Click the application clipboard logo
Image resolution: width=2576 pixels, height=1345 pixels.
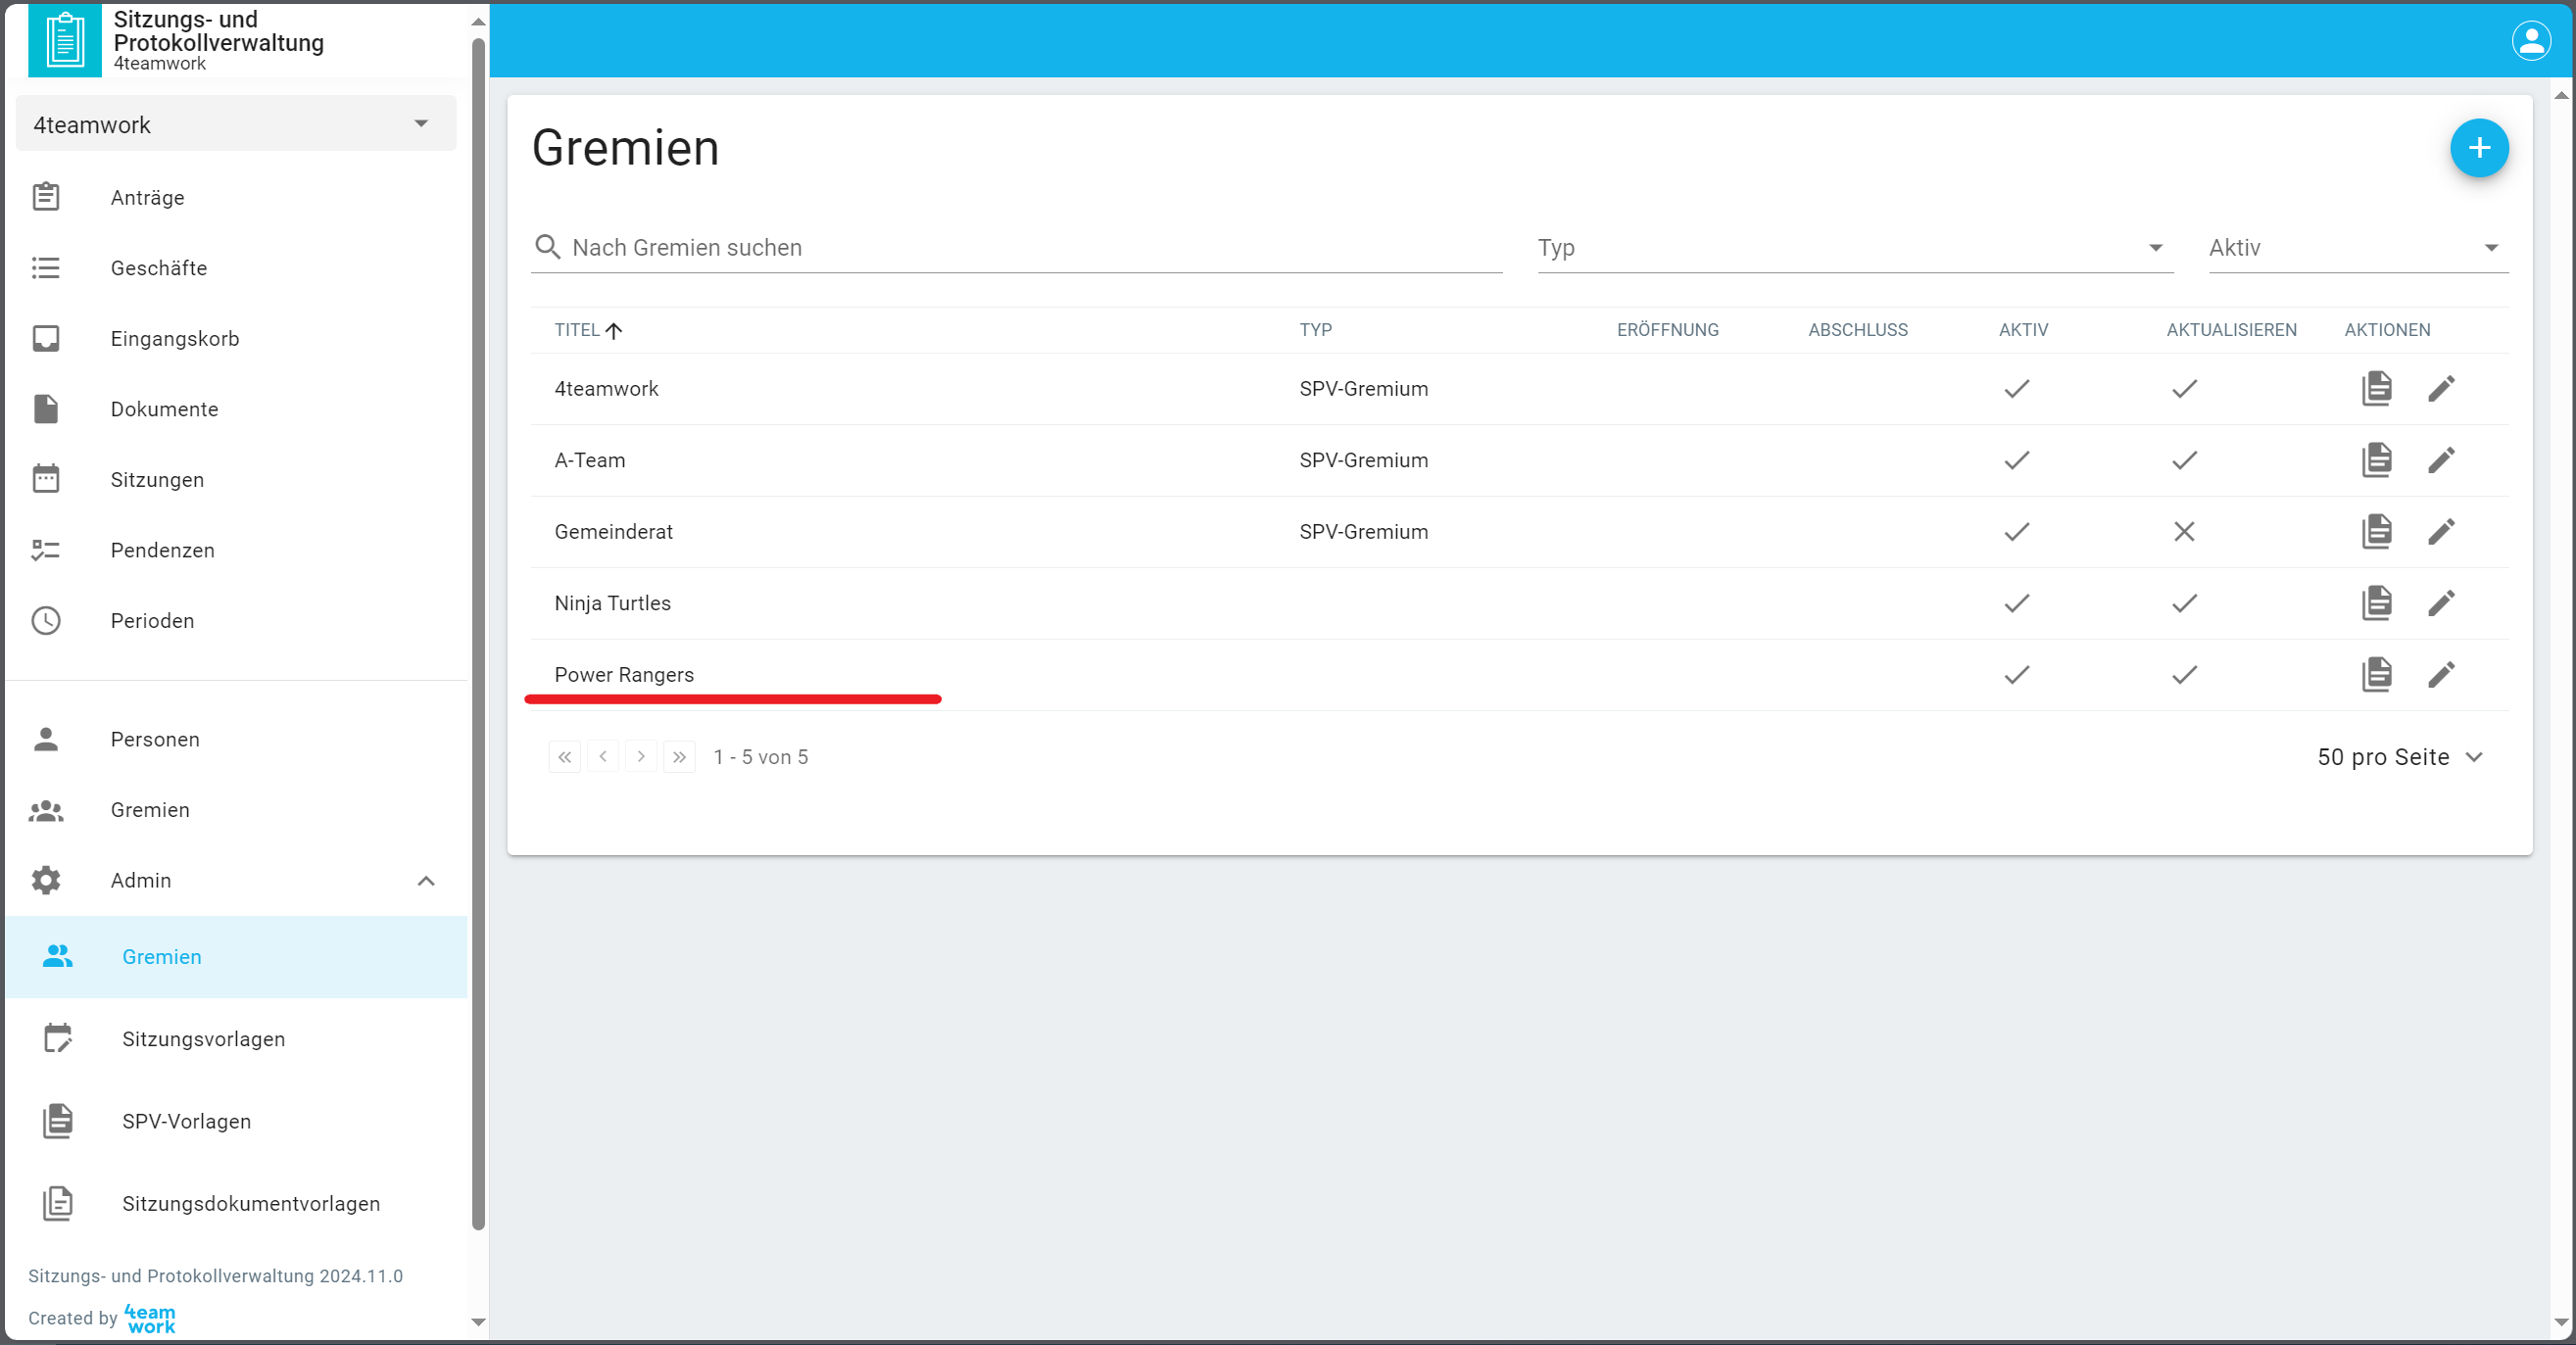click(x=65, y=41)
